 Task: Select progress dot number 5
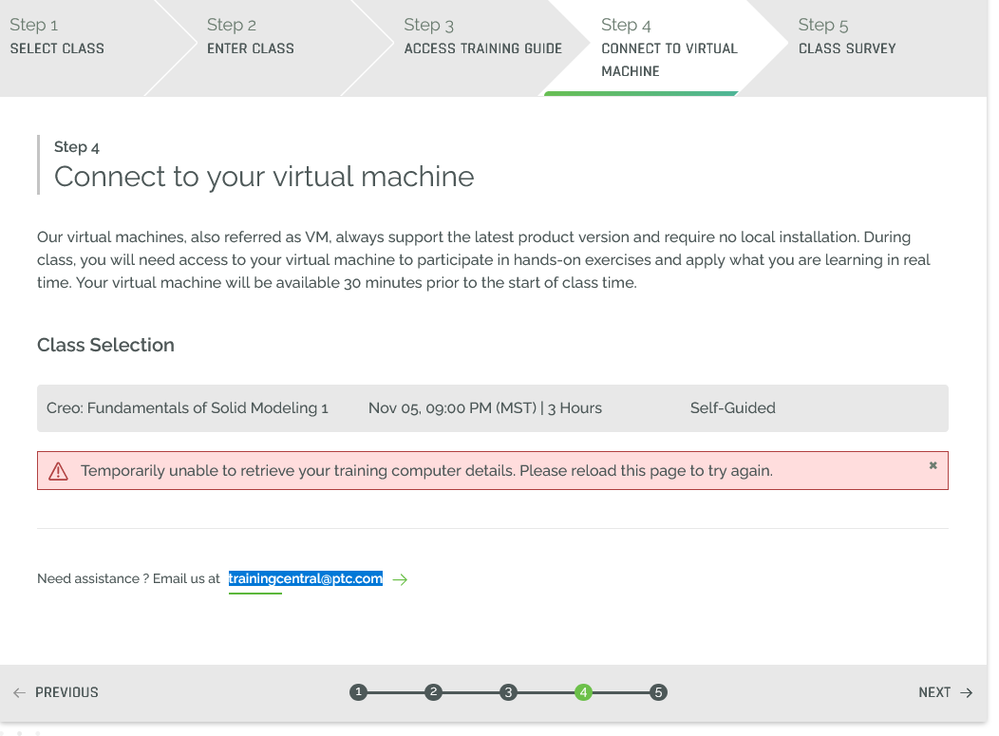(658, 692)
